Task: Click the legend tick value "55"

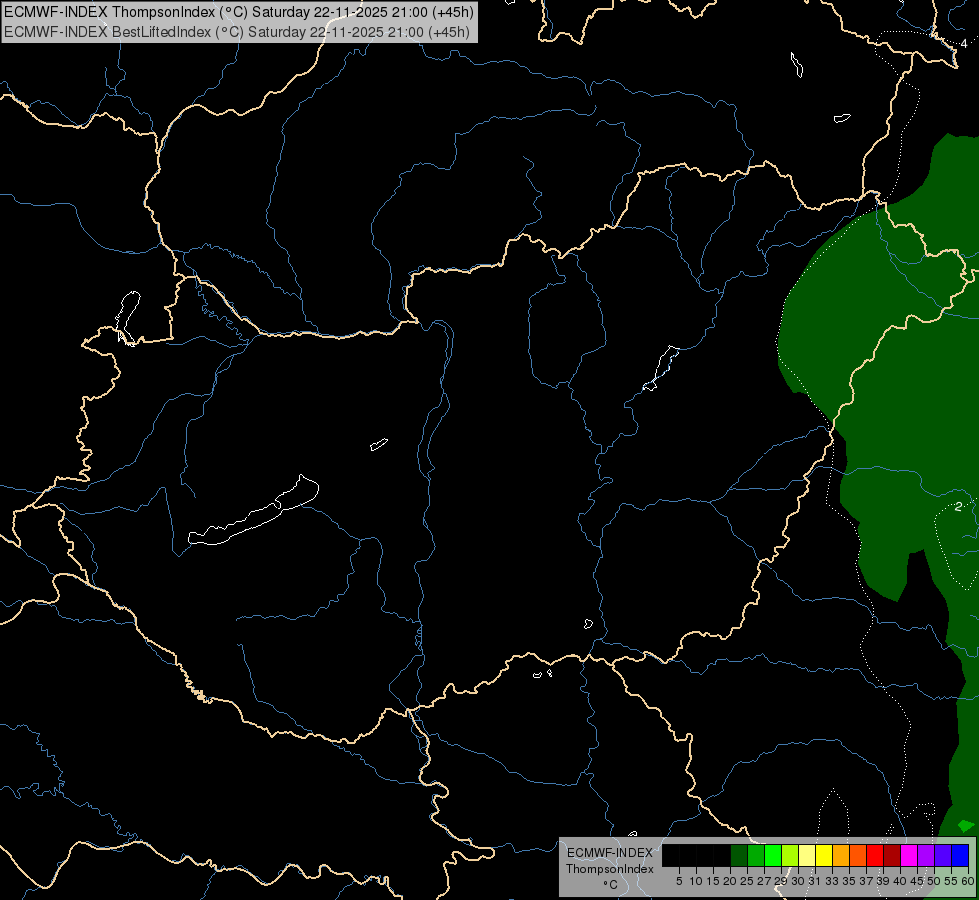Action: (950, 881)
